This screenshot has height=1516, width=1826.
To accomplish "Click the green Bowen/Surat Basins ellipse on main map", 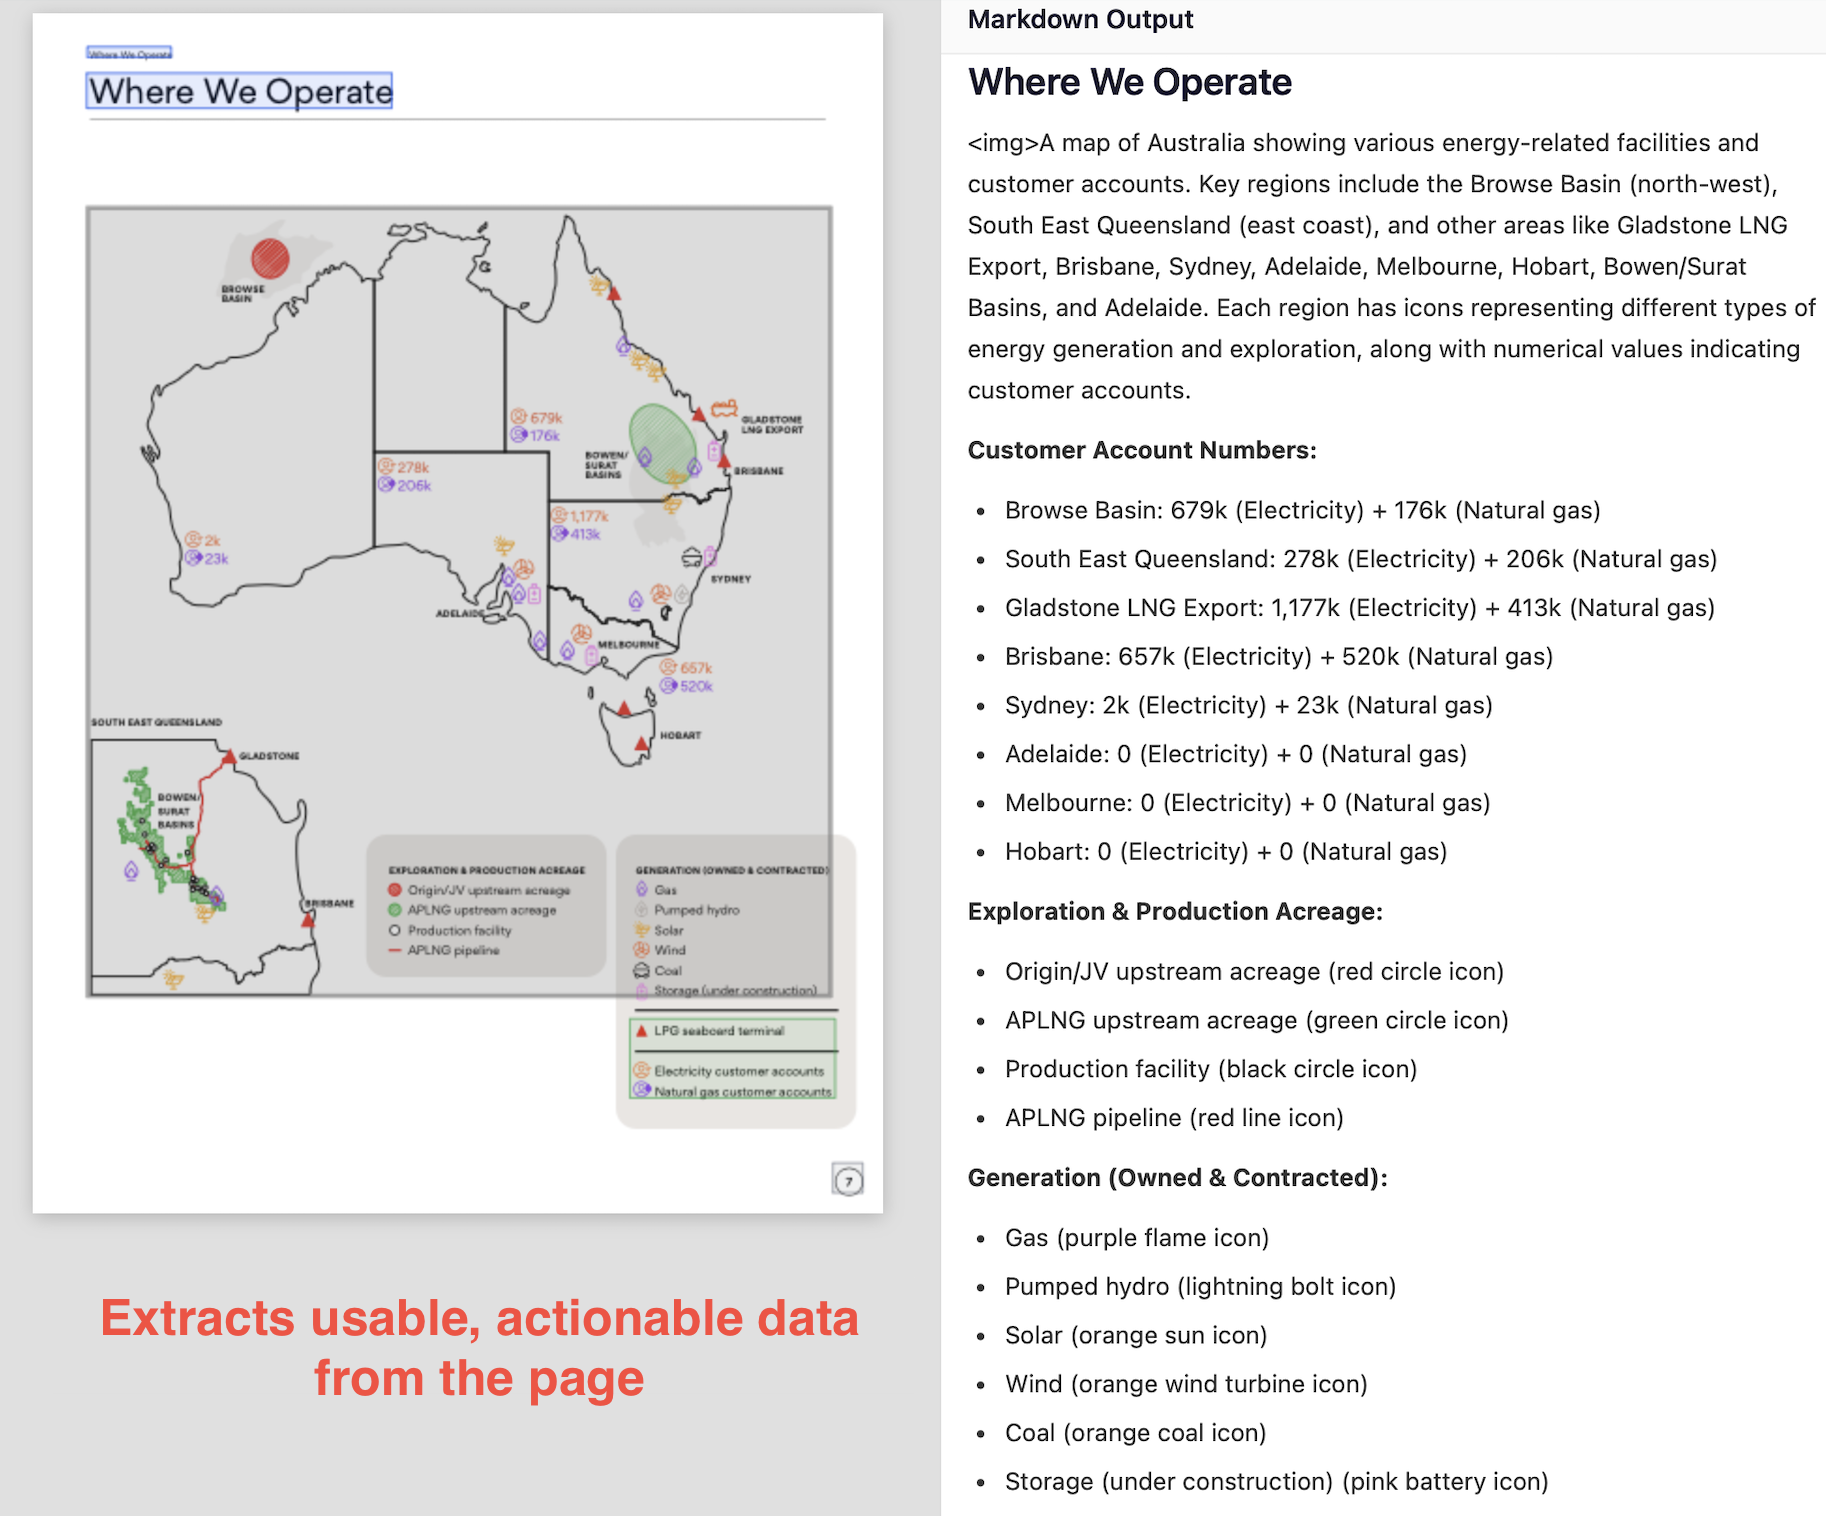I will coord(661,443).
